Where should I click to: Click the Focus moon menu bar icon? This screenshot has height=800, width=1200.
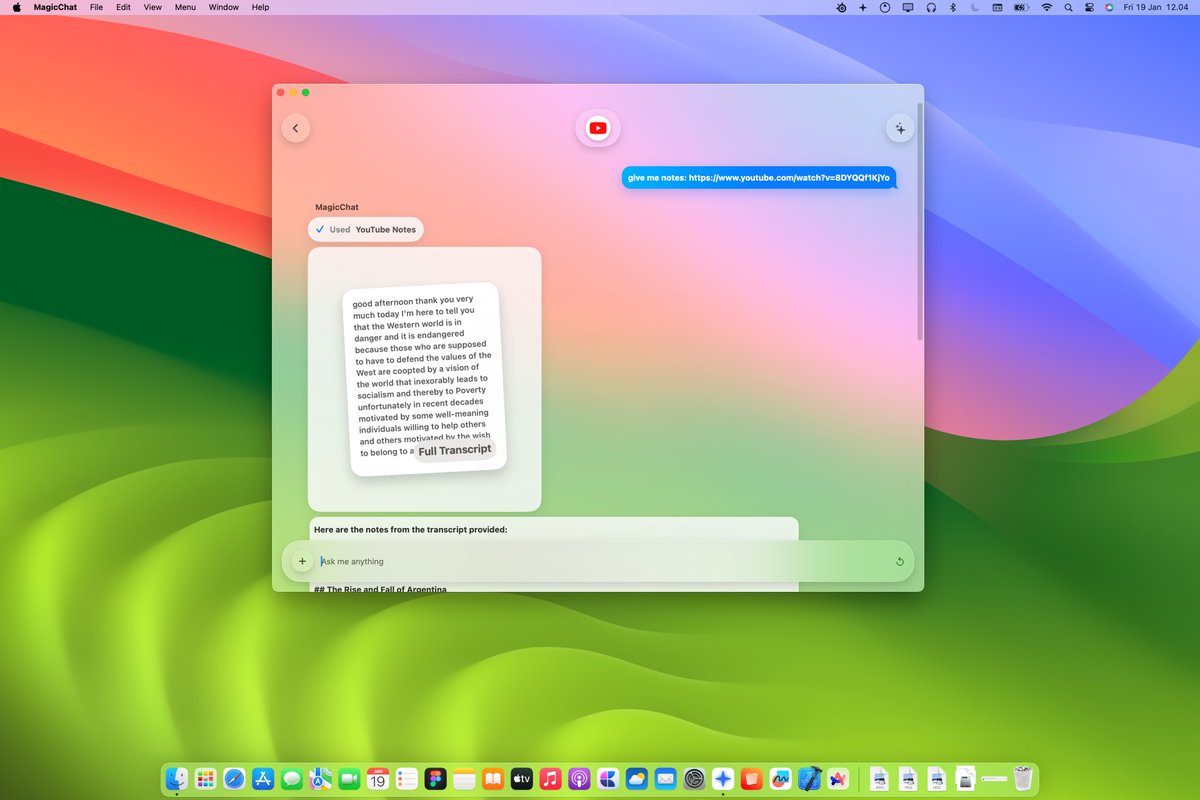tap(974, 7)
